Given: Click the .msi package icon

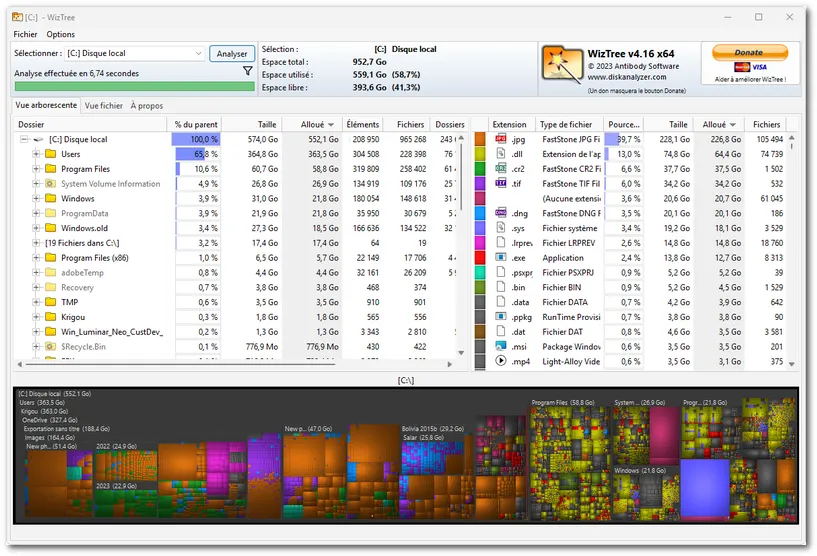Looking at the screenshot, I should pyautogui.click(x=501, y=346).
